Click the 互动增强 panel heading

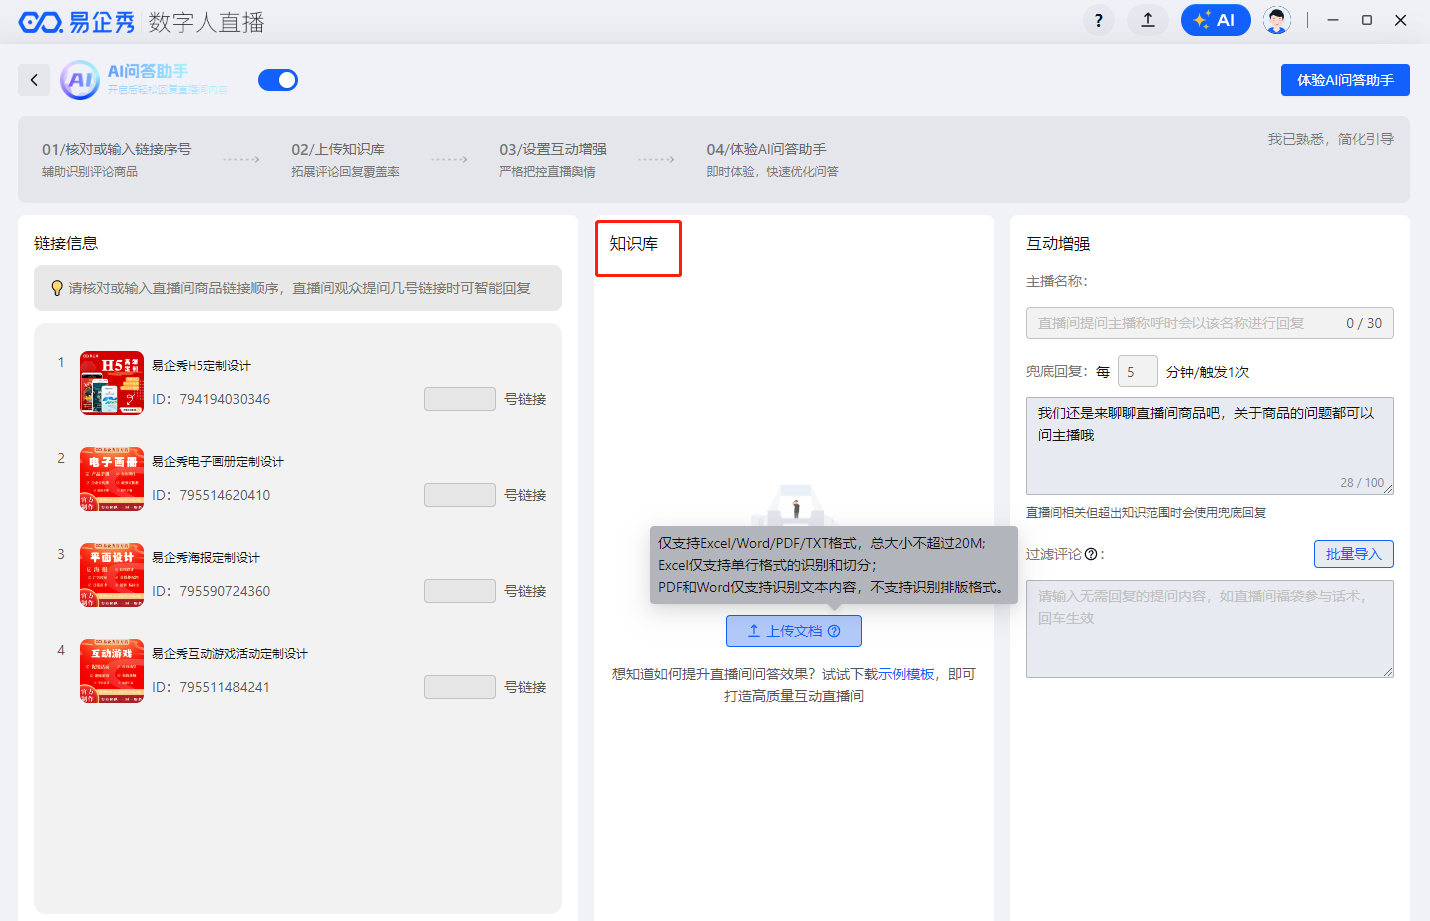1058,244
